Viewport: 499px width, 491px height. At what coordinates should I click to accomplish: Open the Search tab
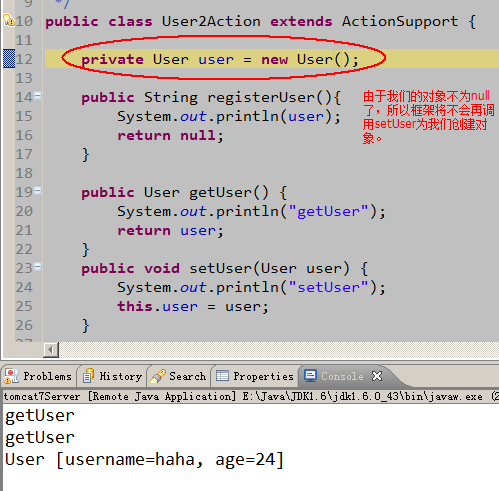click(x=179, y=376)
